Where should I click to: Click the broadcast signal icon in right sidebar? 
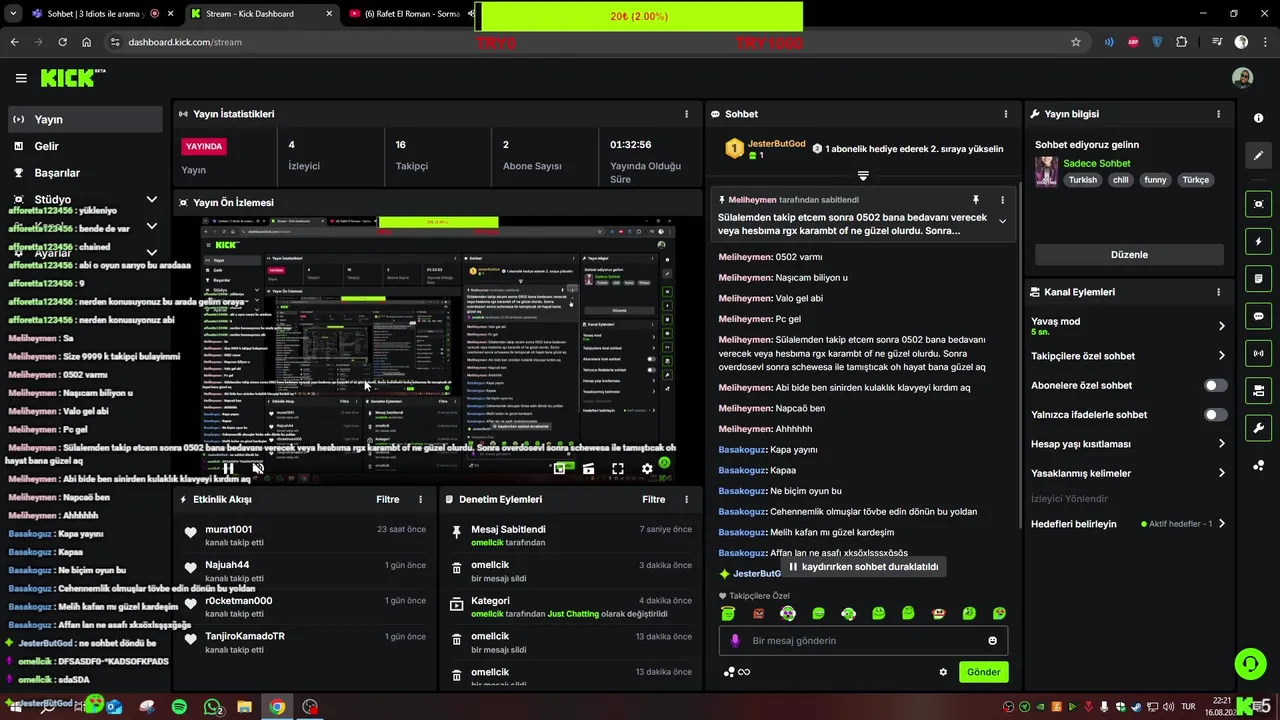point(1258,353)
